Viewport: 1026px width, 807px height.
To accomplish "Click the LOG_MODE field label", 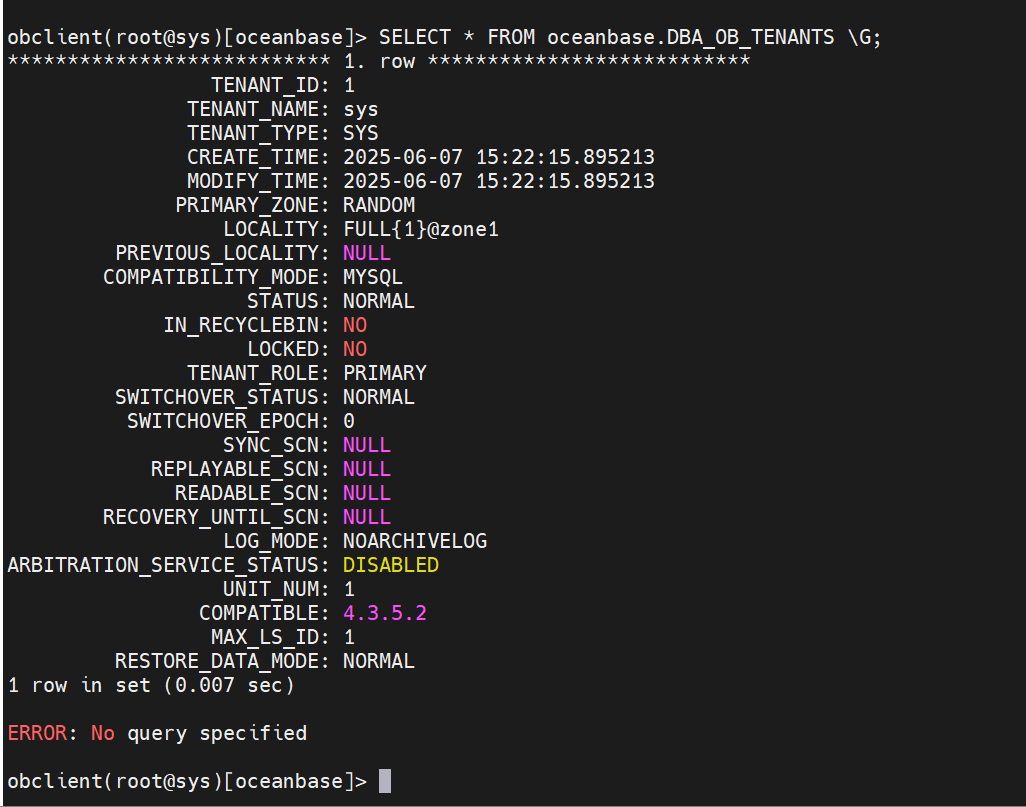I will point(276,541).
